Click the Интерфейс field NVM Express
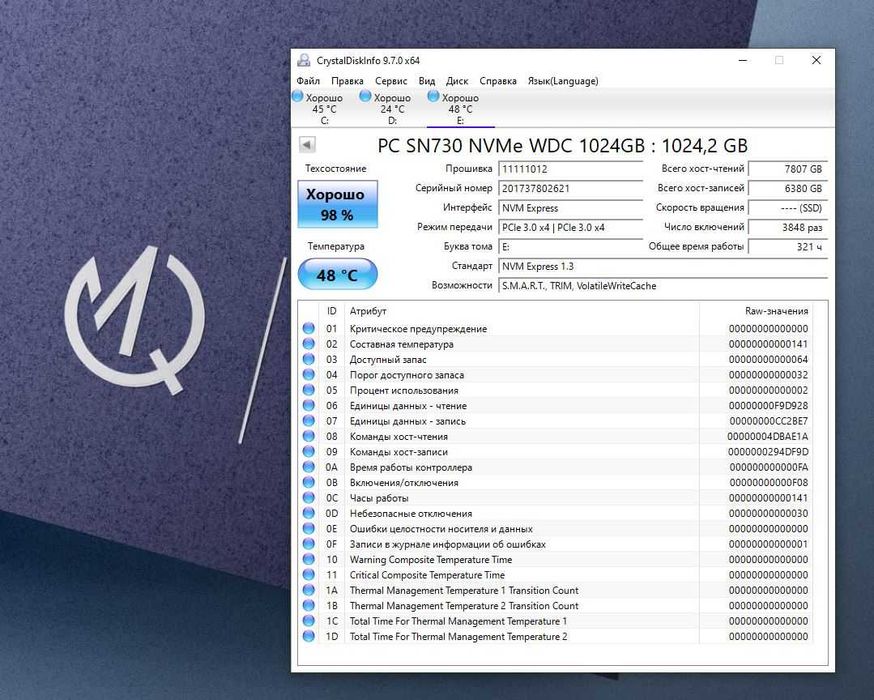Viewport: 874px width, 700px height. click(x=571, y=208)
